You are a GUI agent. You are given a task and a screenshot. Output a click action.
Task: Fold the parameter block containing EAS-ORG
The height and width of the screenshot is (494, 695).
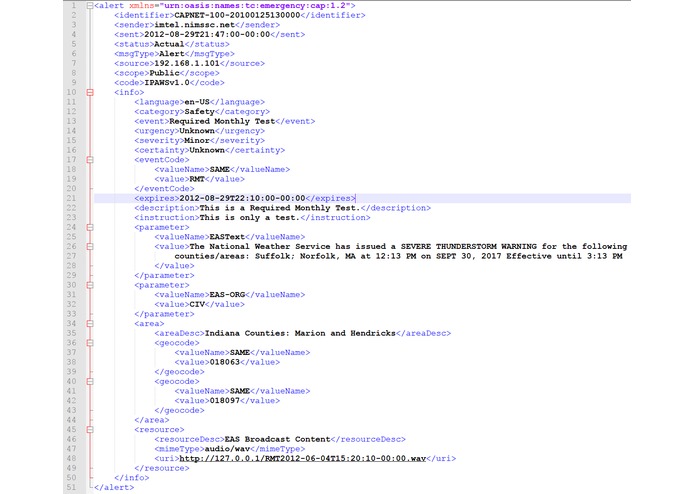[90, 285]
